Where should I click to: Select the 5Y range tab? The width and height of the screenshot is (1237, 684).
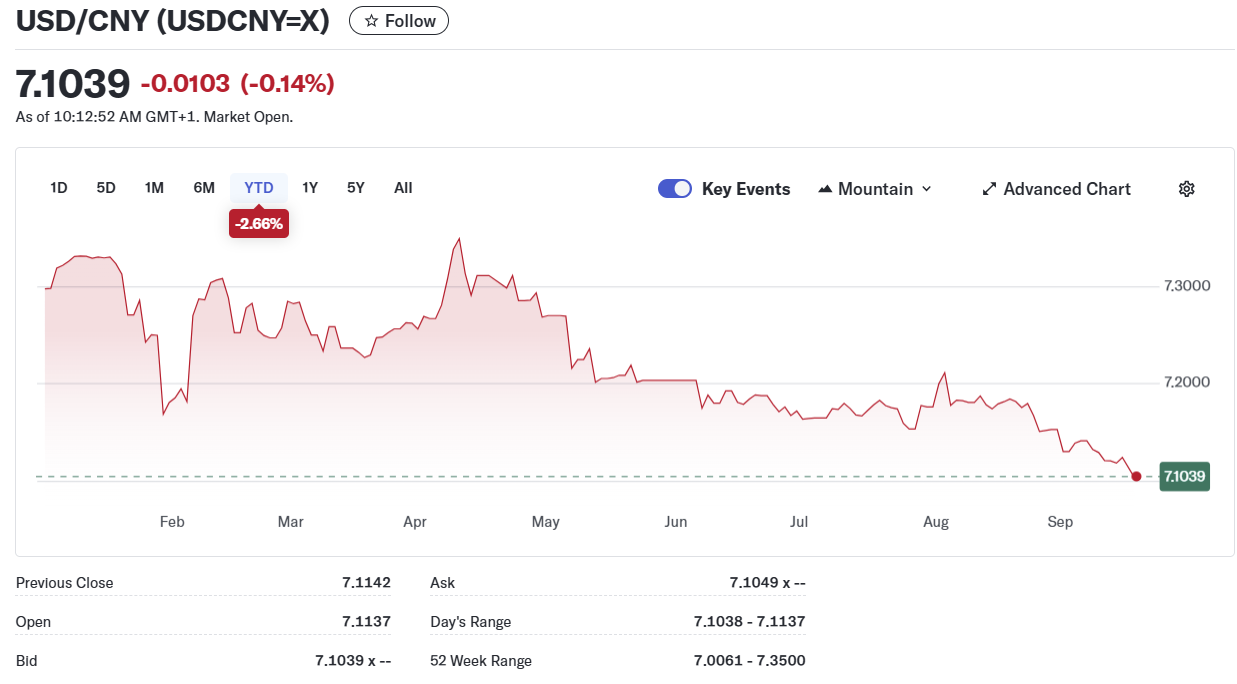click(x=356, y=188)
